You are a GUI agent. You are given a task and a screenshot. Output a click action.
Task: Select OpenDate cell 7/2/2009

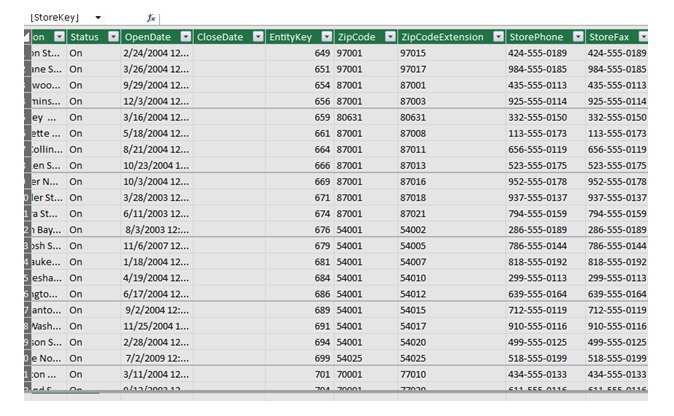157,358
